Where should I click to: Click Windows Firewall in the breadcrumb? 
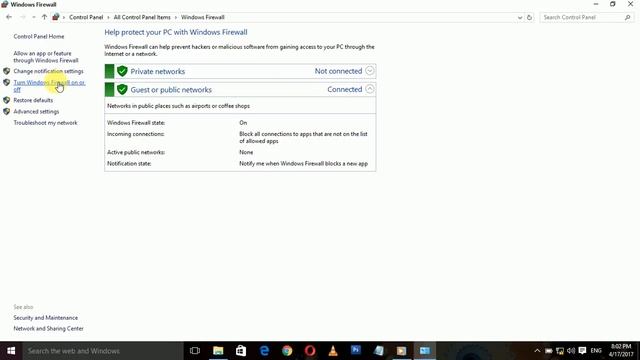202,17
